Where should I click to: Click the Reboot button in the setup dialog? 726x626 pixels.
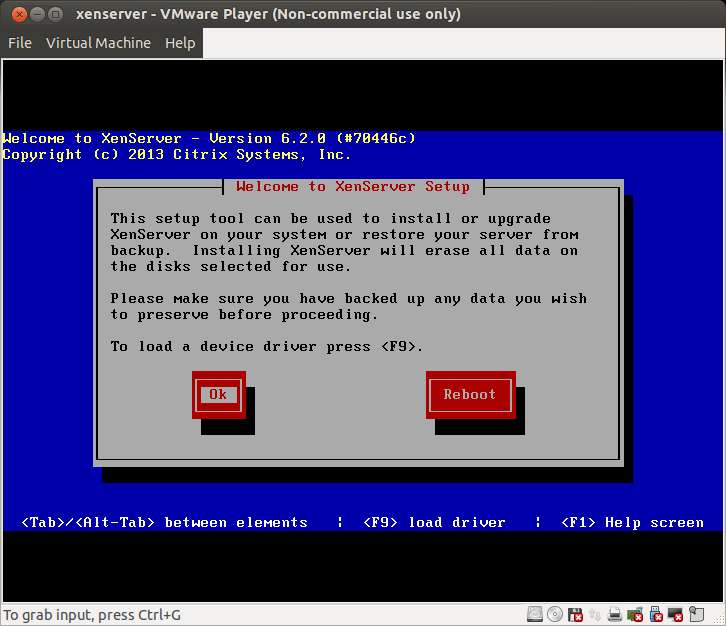coord(470,394)
